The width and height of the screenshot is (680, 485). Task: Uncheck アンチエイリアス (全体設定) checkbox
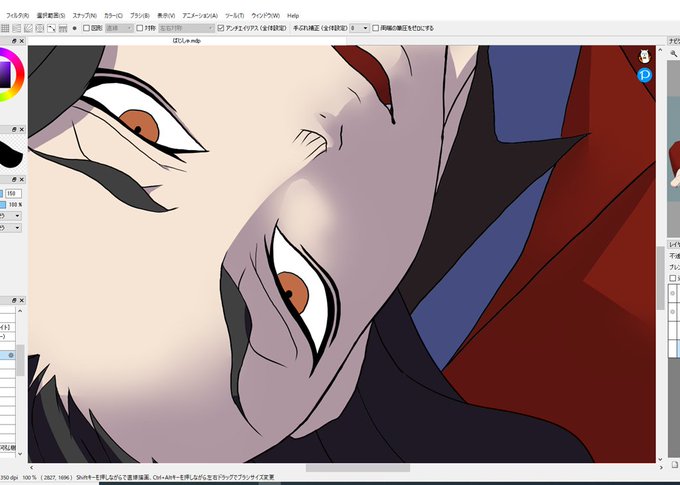coord(221,28)
